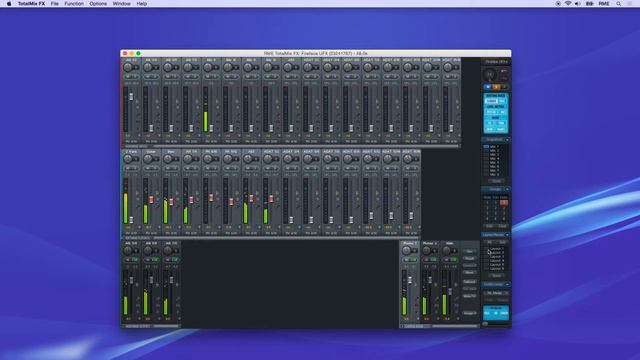Select snapshot Mix 1
640x360 pixels.
(x=494, y=147)
